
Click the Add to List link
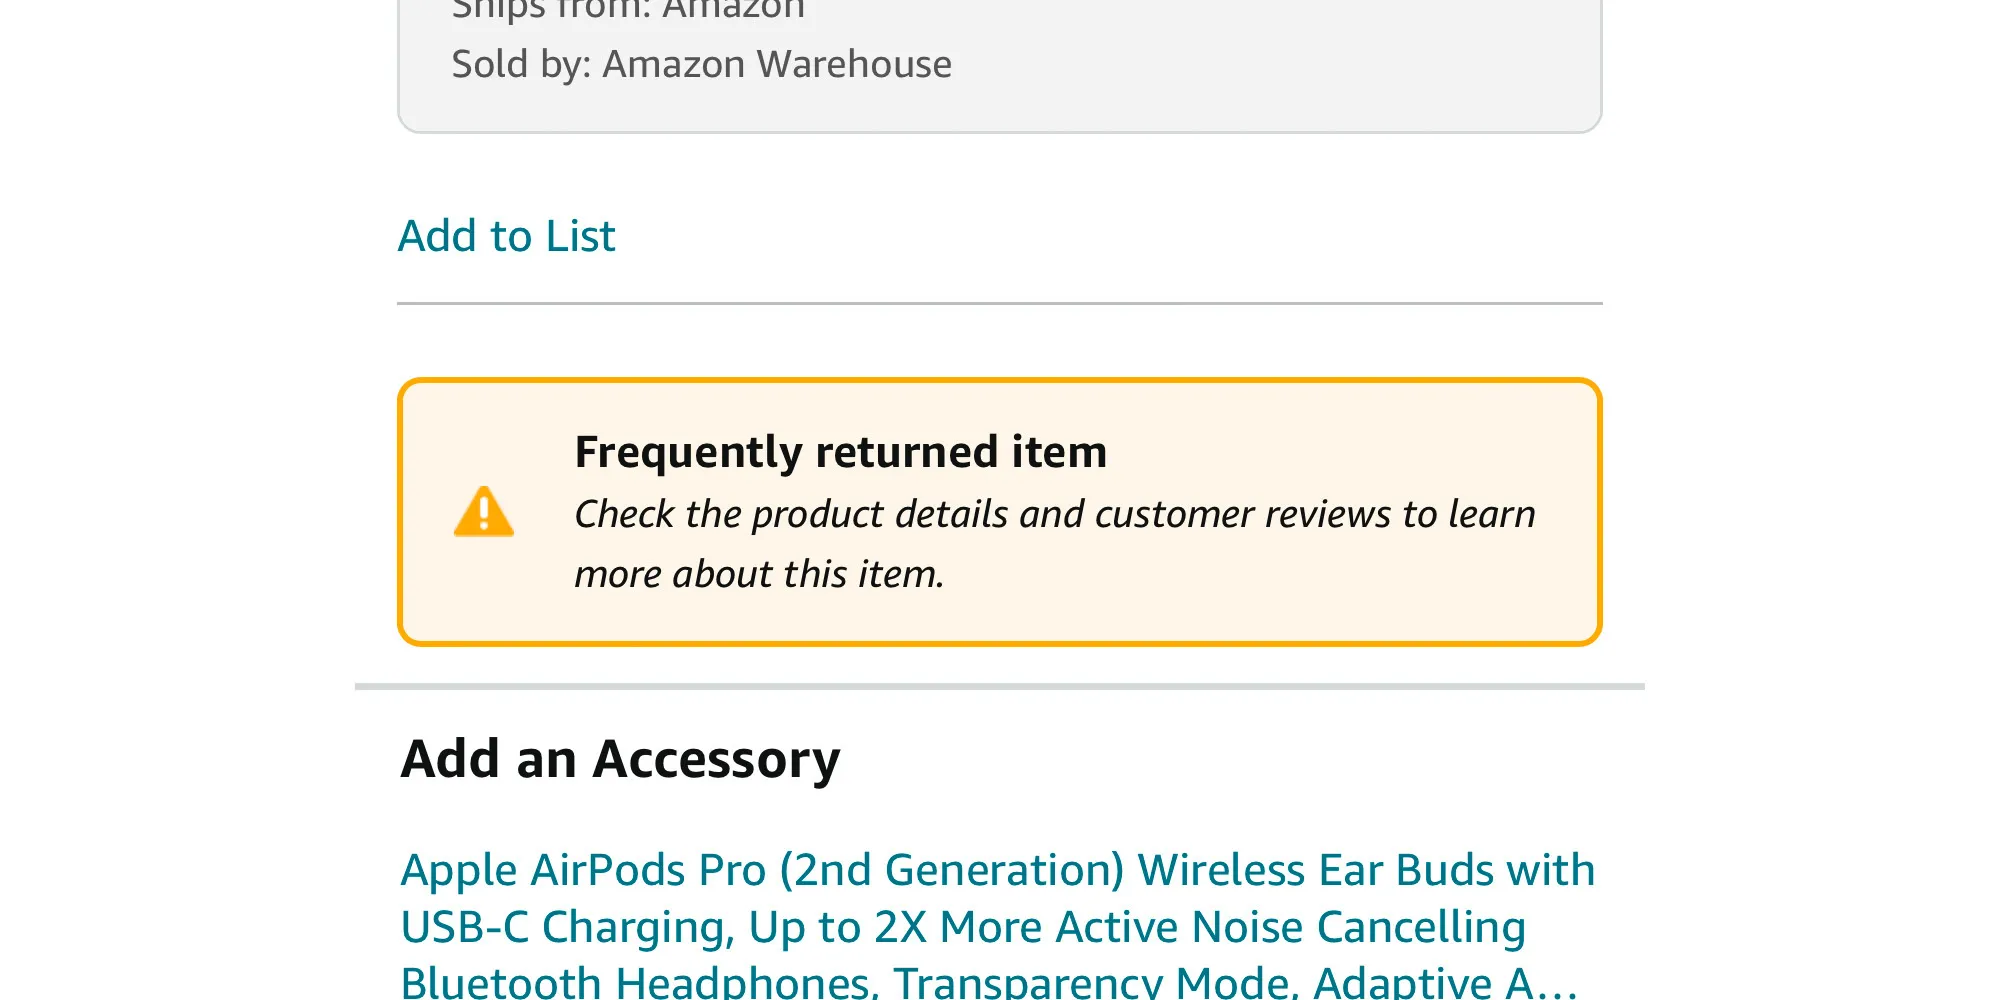[x=506, y=237]
